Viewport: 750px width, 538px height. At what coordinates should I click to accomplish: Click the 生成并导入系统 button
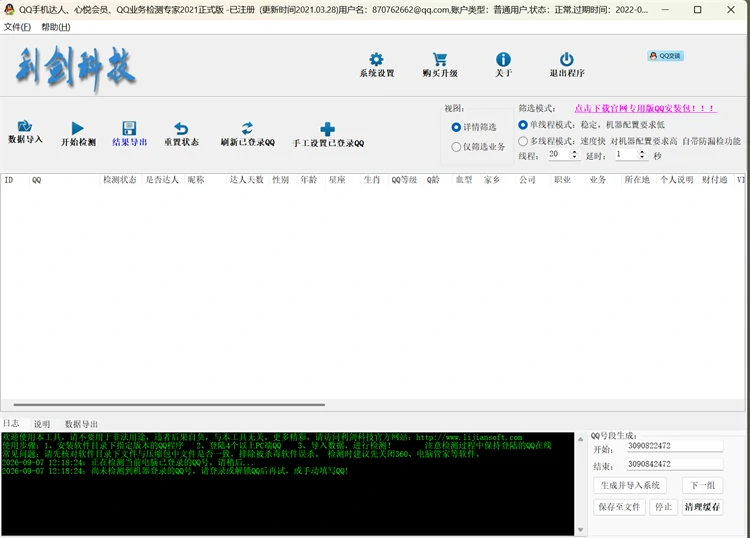click(x=630, y=485)
